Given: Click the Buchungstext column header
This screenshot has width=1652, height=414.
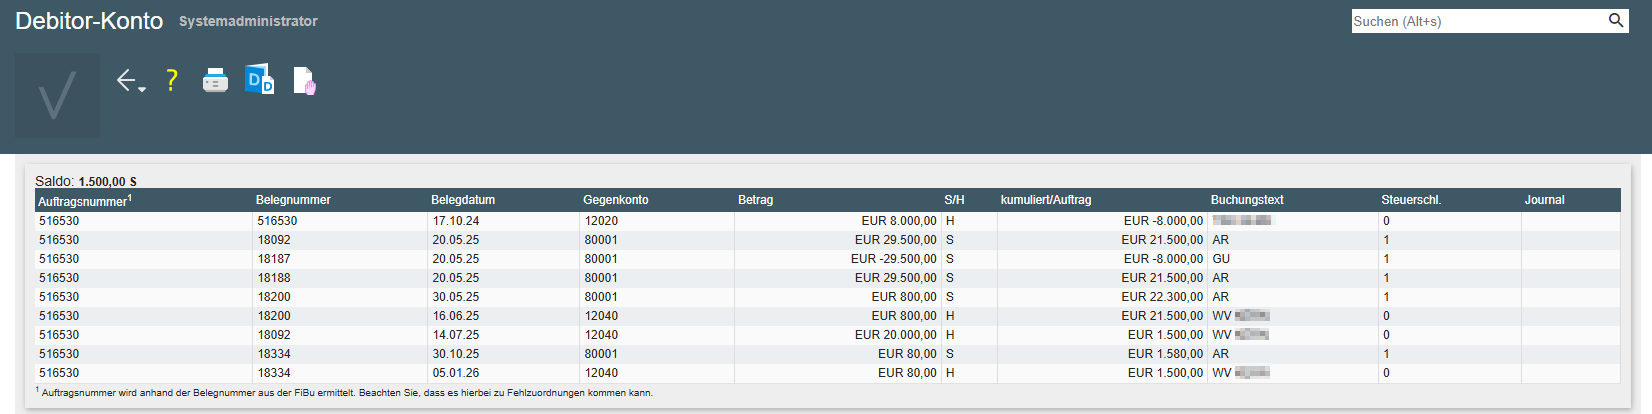Looking at the screenshot, I should pyautogui.click(x=1247, y=200).
